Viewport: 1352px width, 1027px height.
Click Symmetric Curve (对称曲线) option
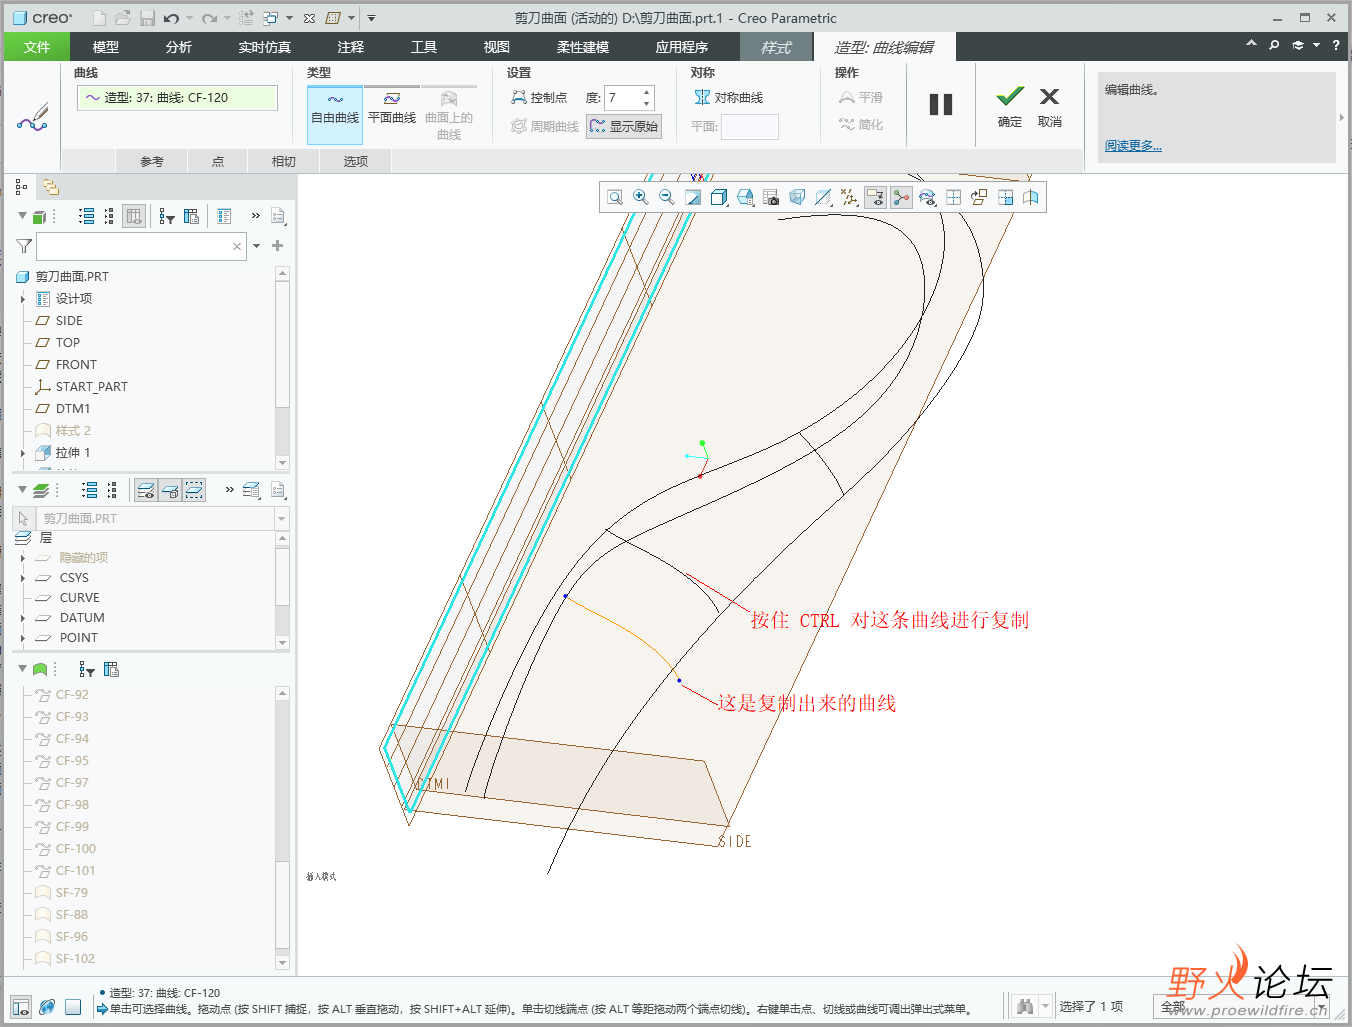(729, 98)
